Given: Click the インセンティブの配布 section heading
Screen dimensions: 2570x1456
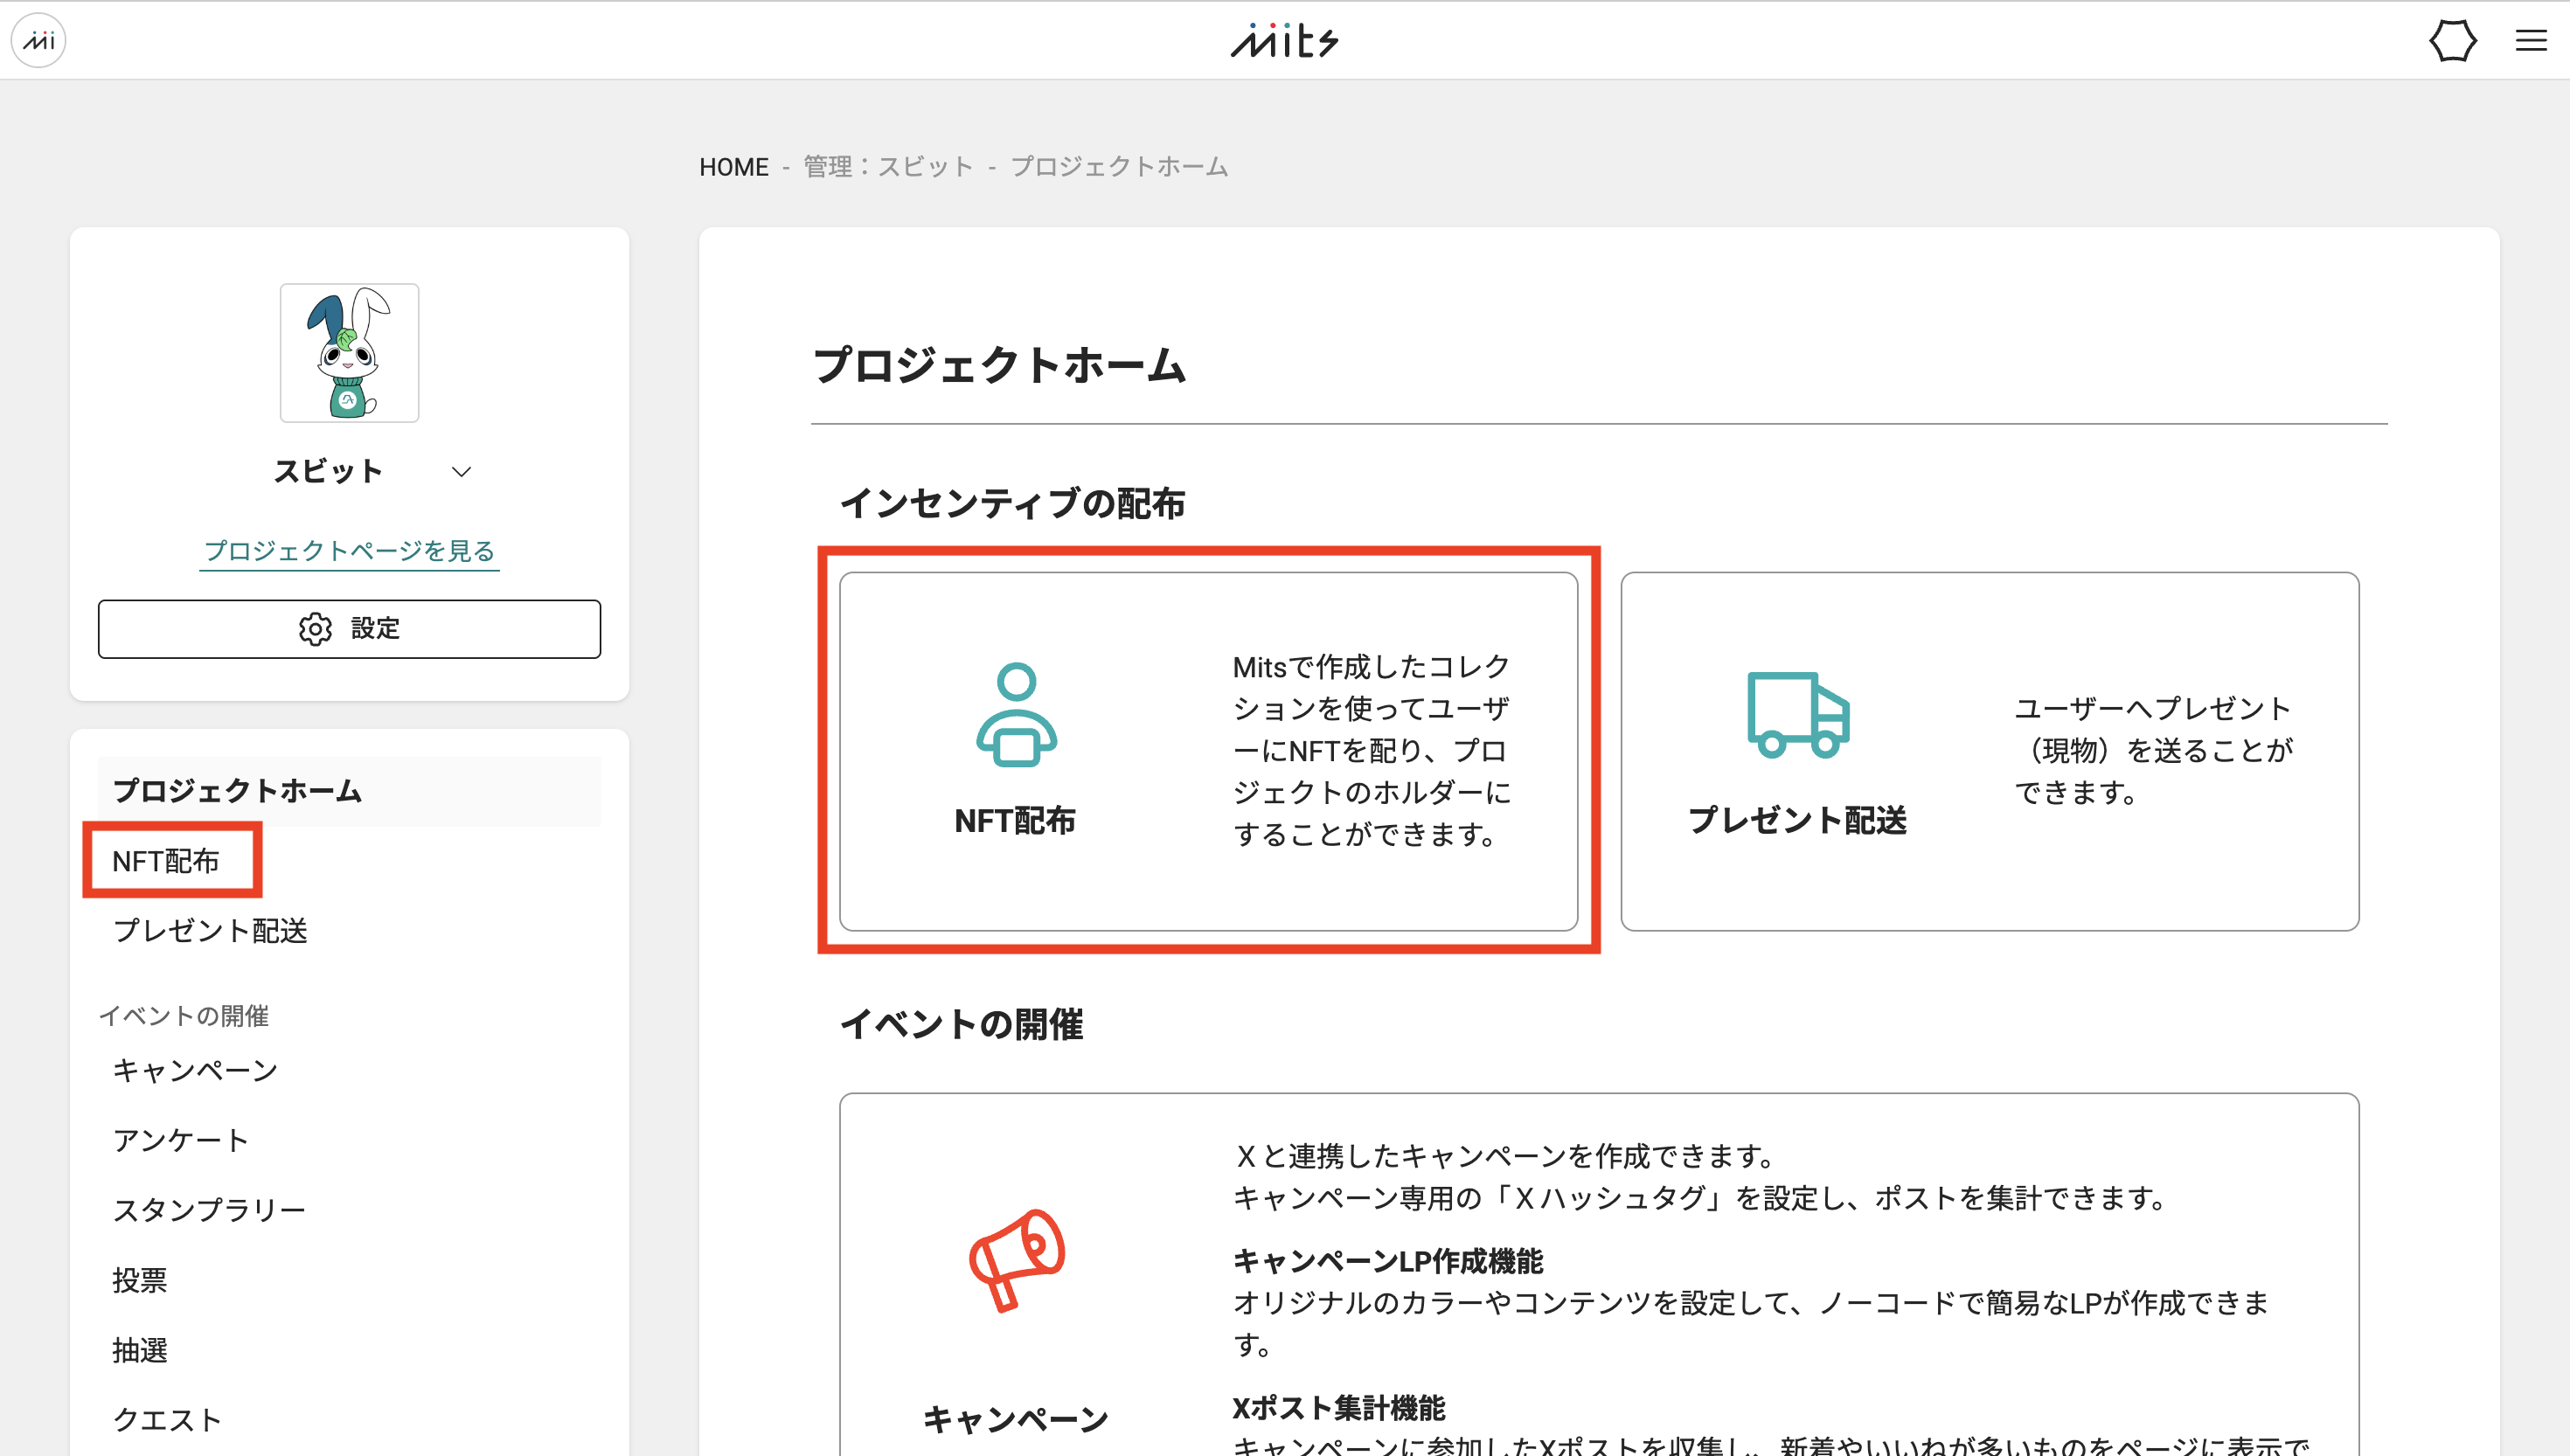Looking at the screenshot, I should pyautogui.click(x=1012, y=503).
